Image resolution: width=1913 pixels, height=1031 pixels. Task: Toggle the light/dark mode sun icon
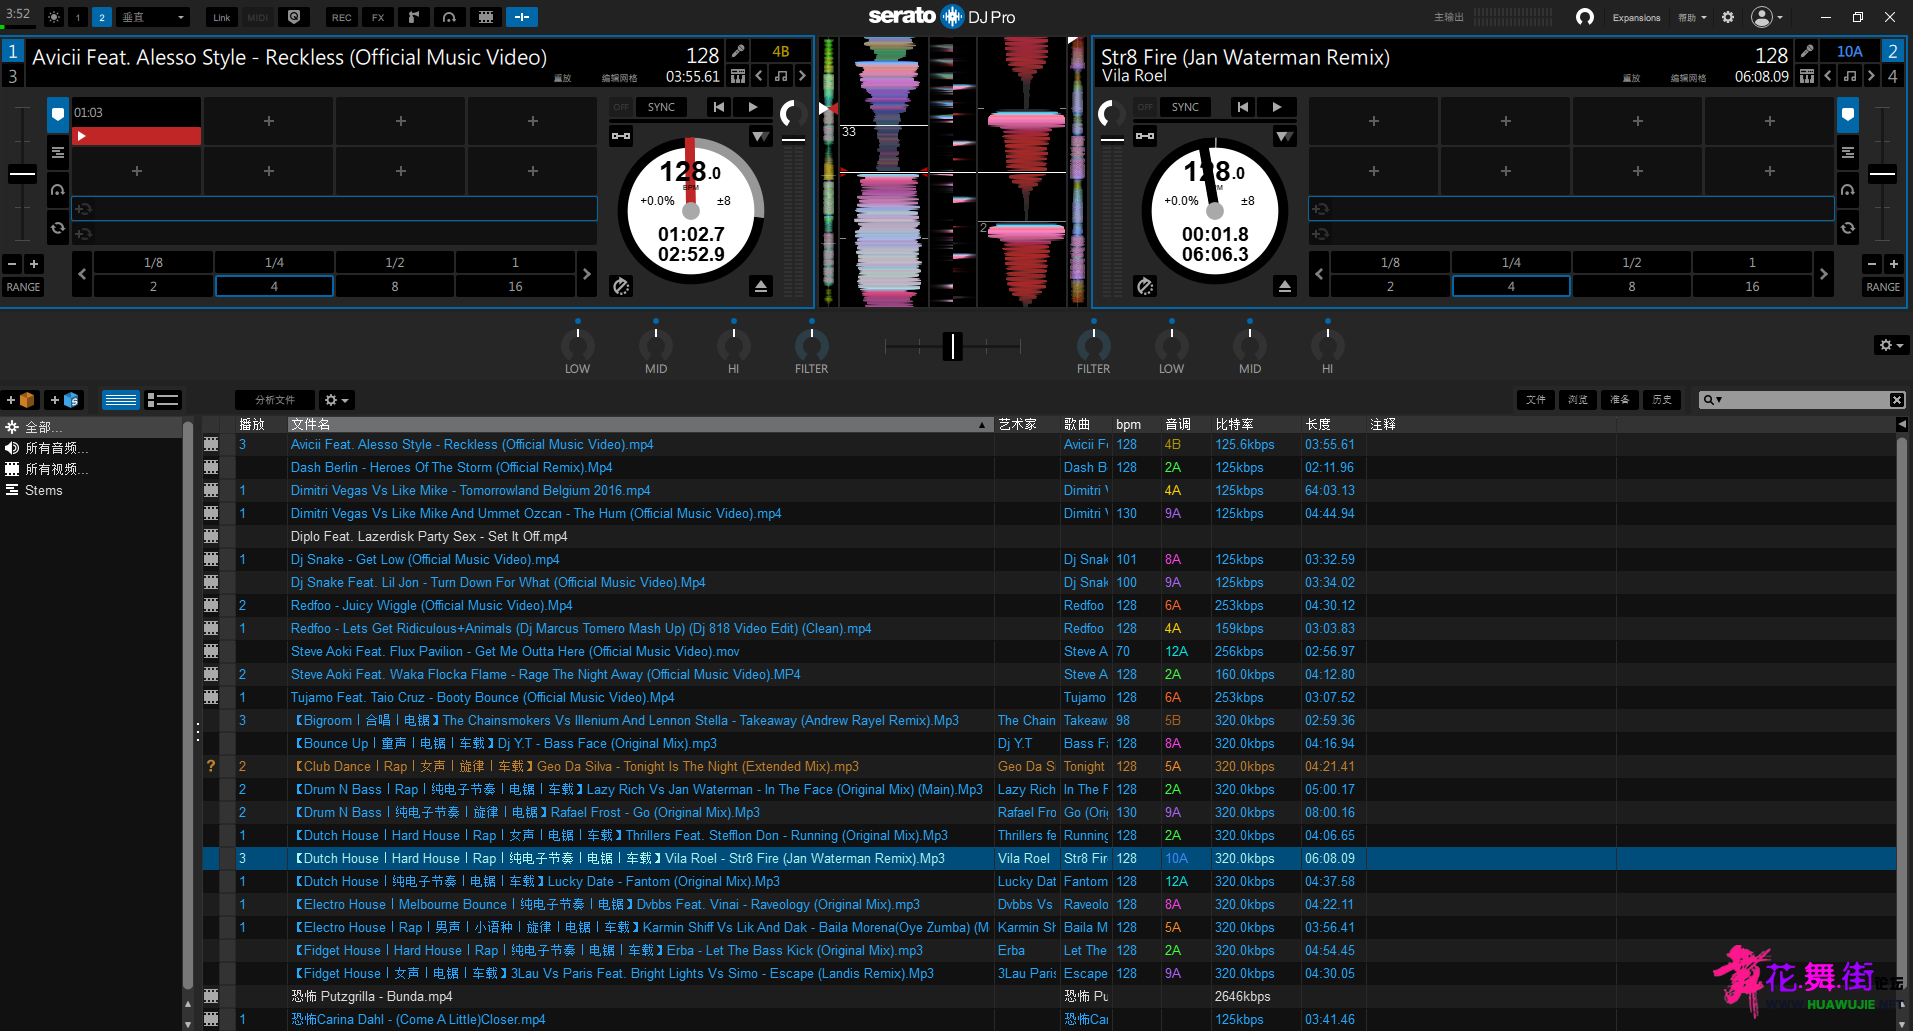[54, 17]
